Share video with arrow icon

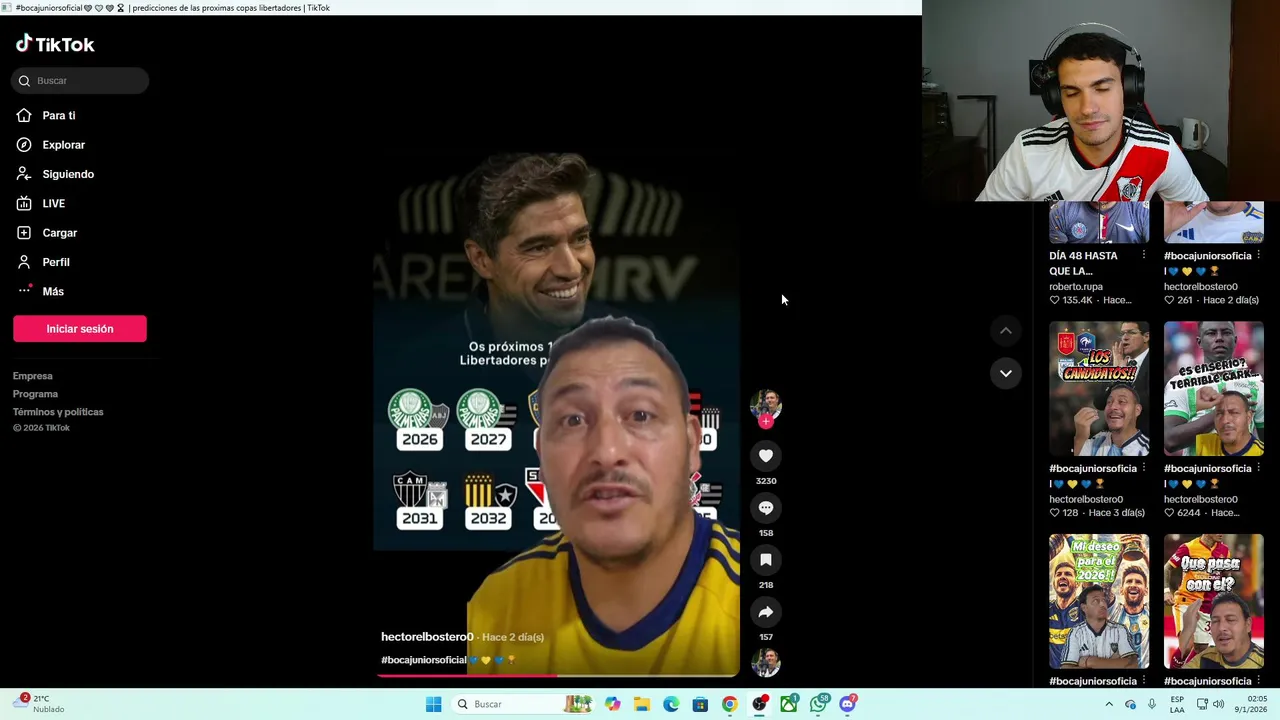766,612
